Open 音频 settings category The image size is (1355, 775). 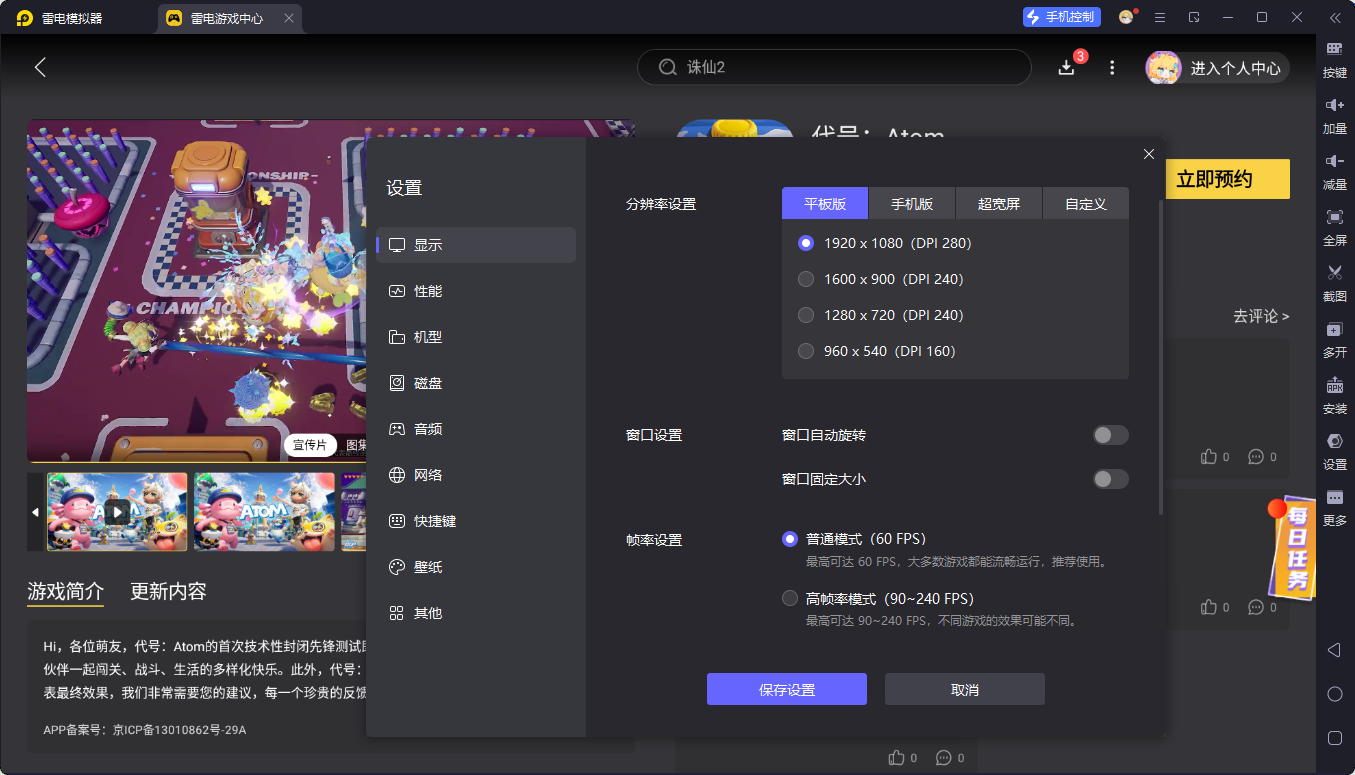[x=476, y=429]
